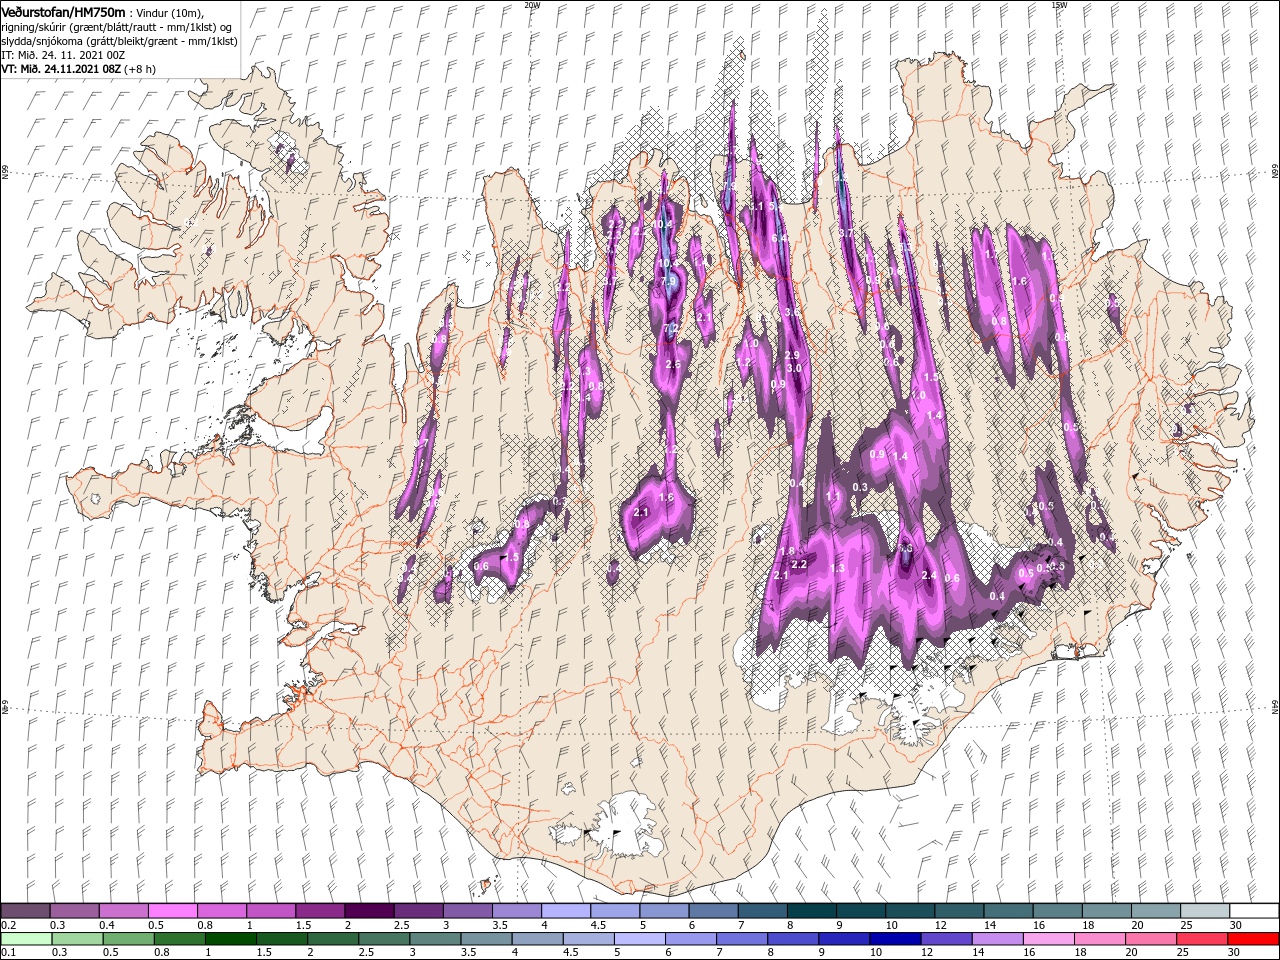The height and width of the screenshot is (960, 1280).
Task: Click upper legend swatch starting at 5
Action: (x=664, y=910)
